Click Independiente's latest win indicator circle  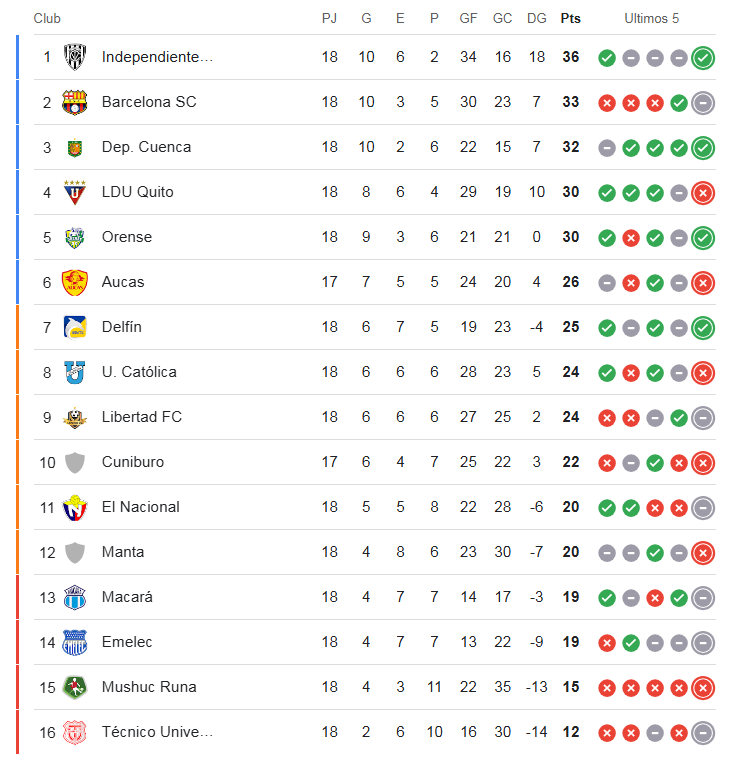pyautogui.click(x=703, y=58)
